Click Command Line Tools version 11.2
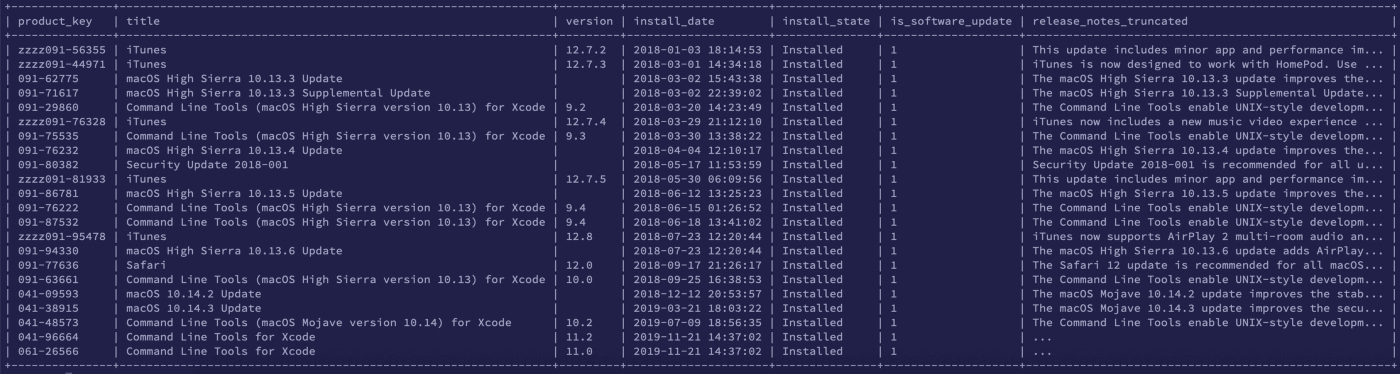This screenshot has width=1400, height=374. pos(579,337)
